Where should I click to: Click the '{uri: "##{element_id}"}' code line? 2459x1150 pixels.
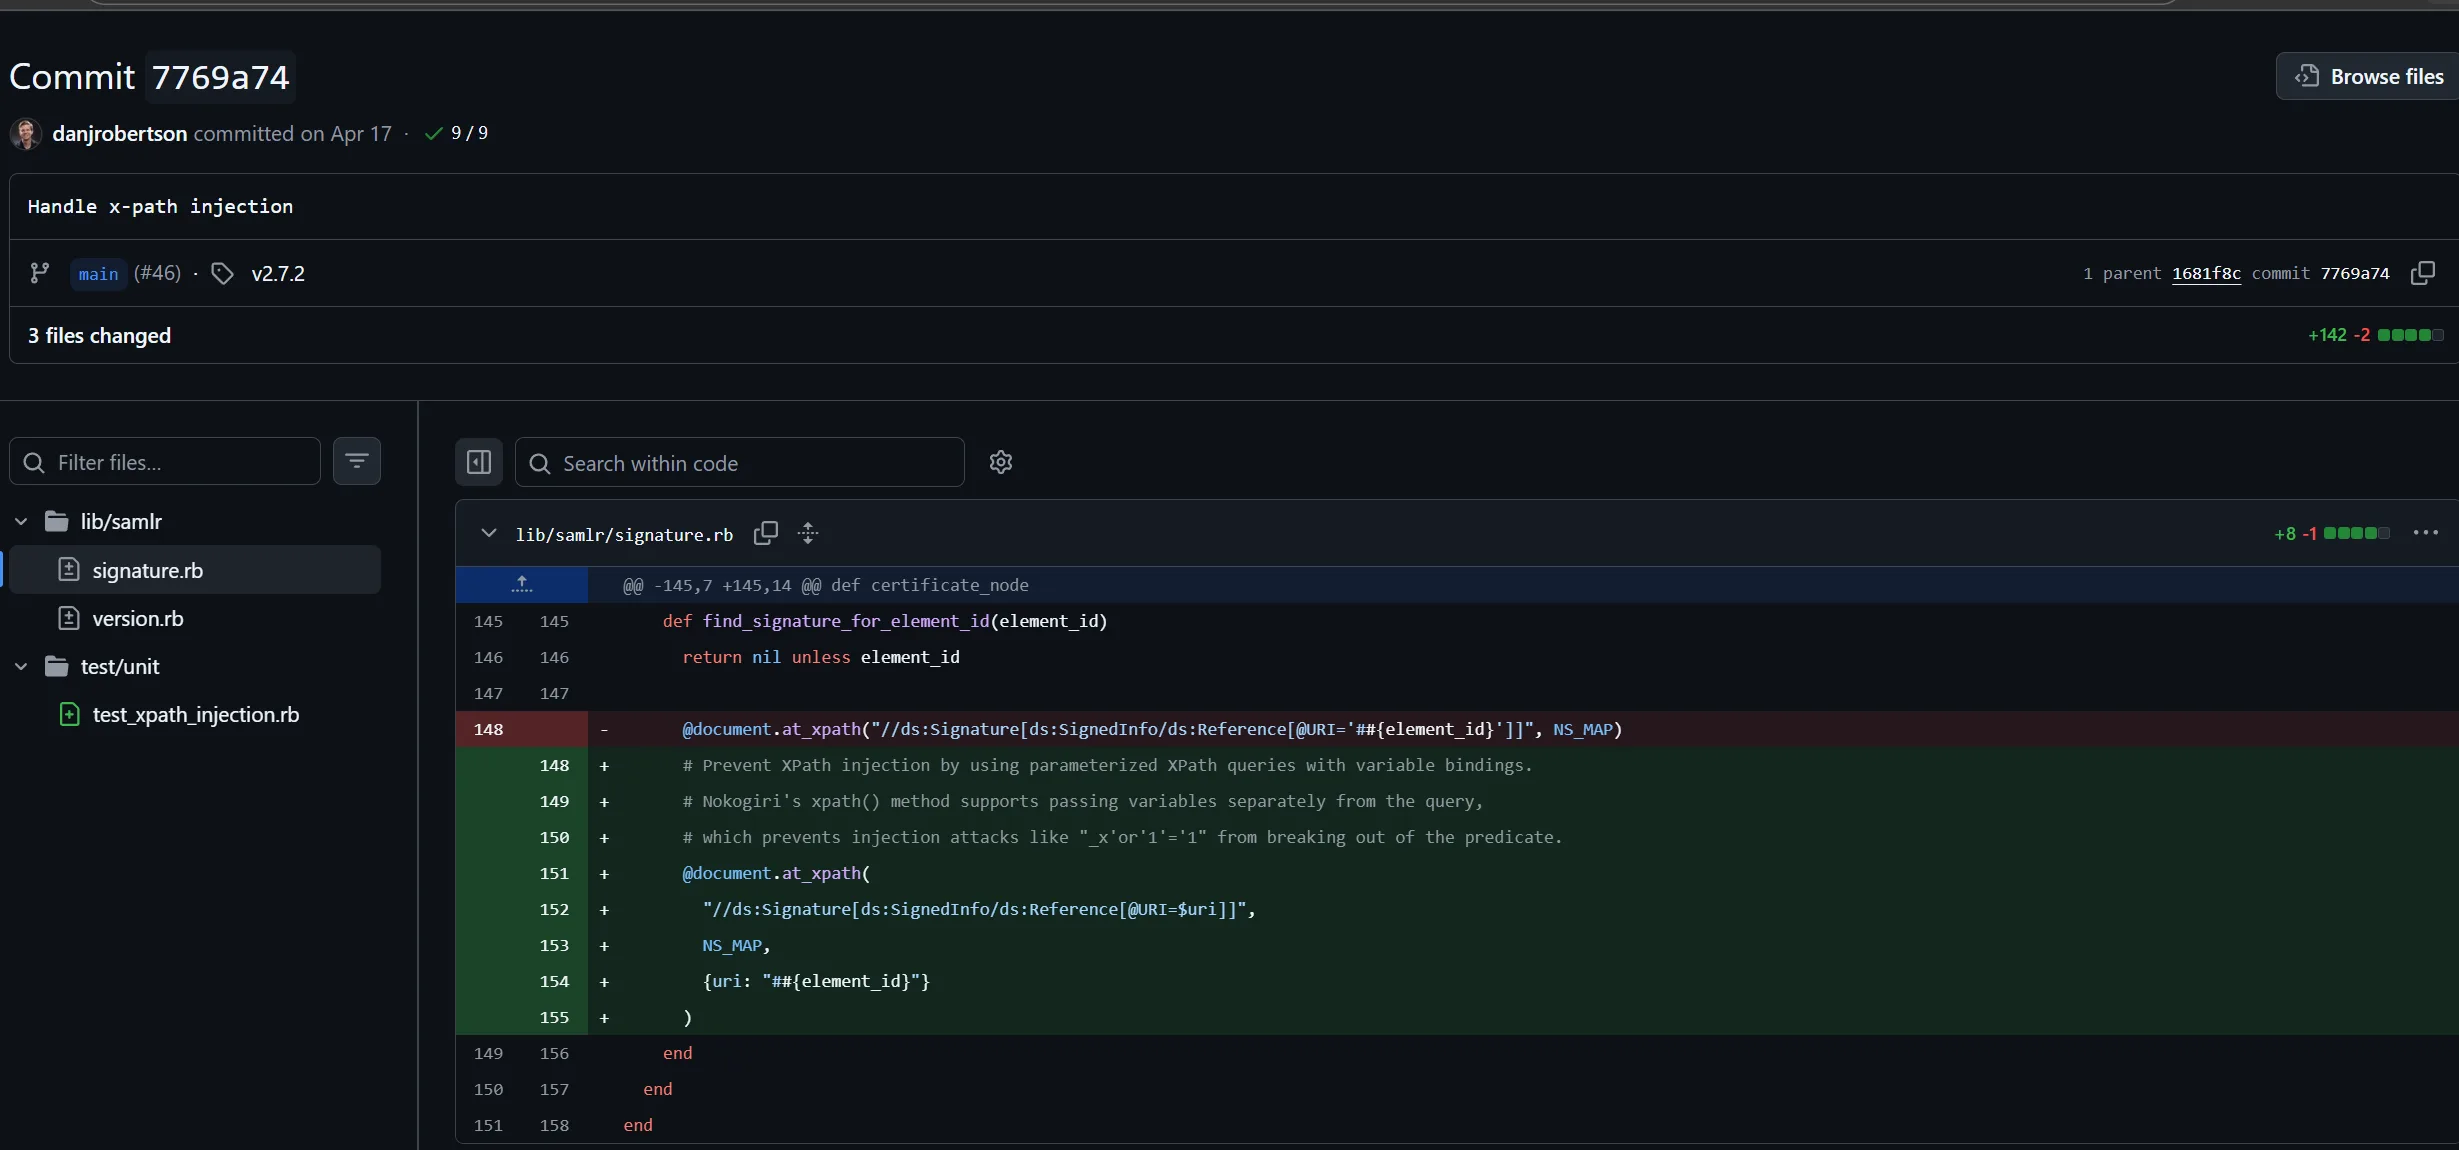[816, 981]
